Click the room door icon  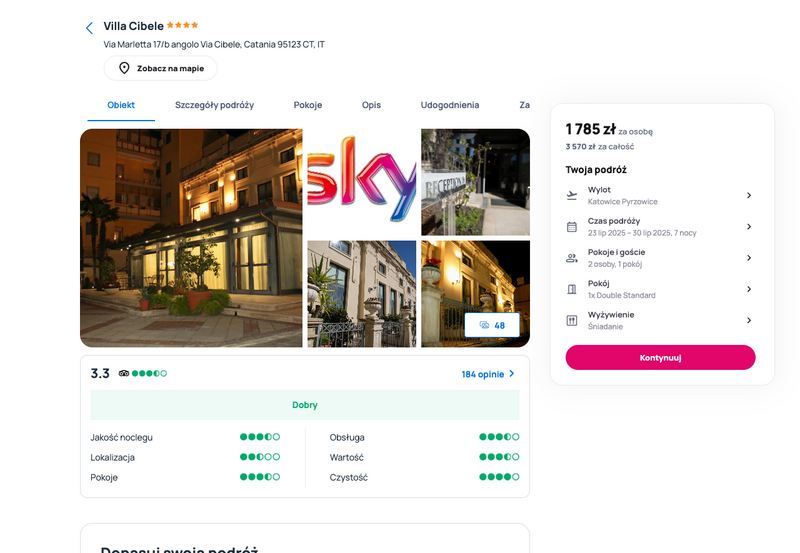pyautogui.click(x=572, y=289)
